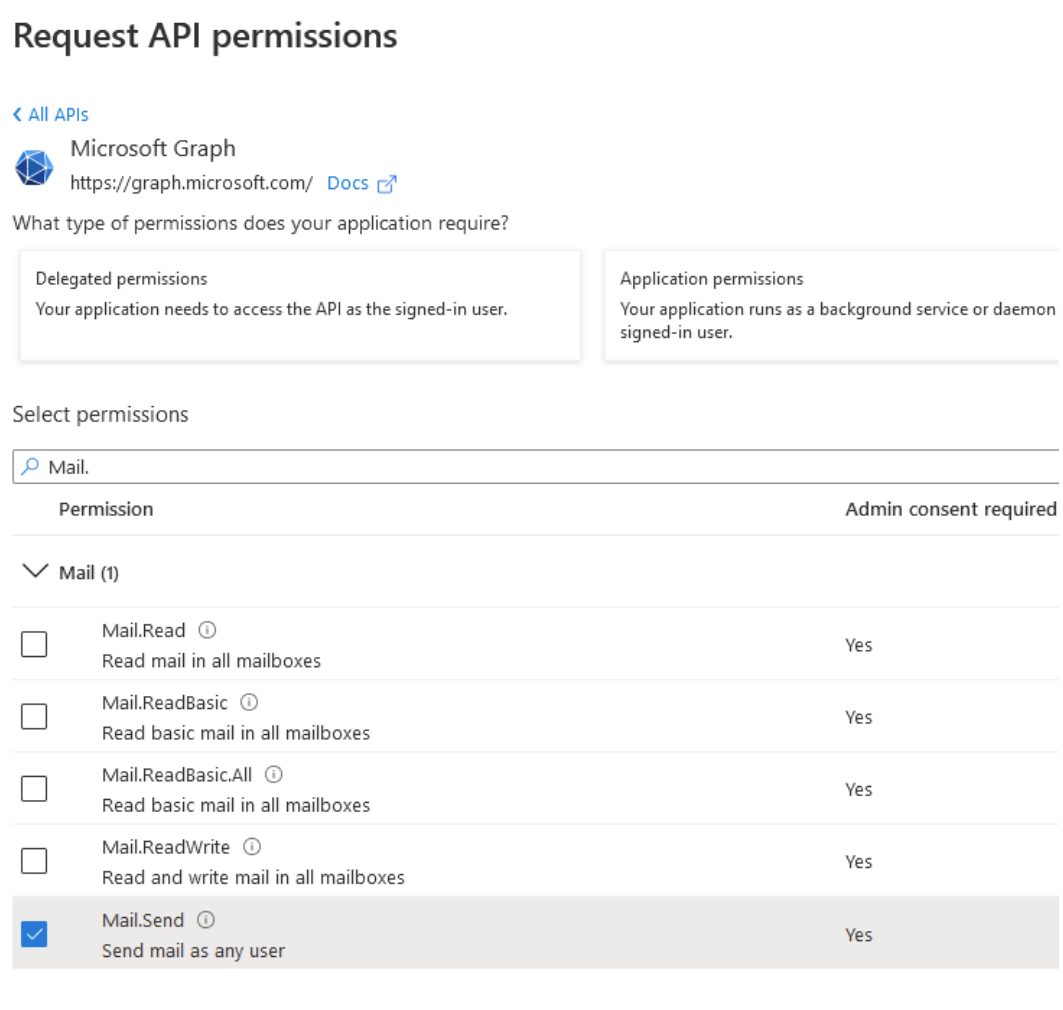Image resolution: width=1063 pixels, height=1010 pixels.
Task: Click the Permission column header
Action: (x=106, y=509)
